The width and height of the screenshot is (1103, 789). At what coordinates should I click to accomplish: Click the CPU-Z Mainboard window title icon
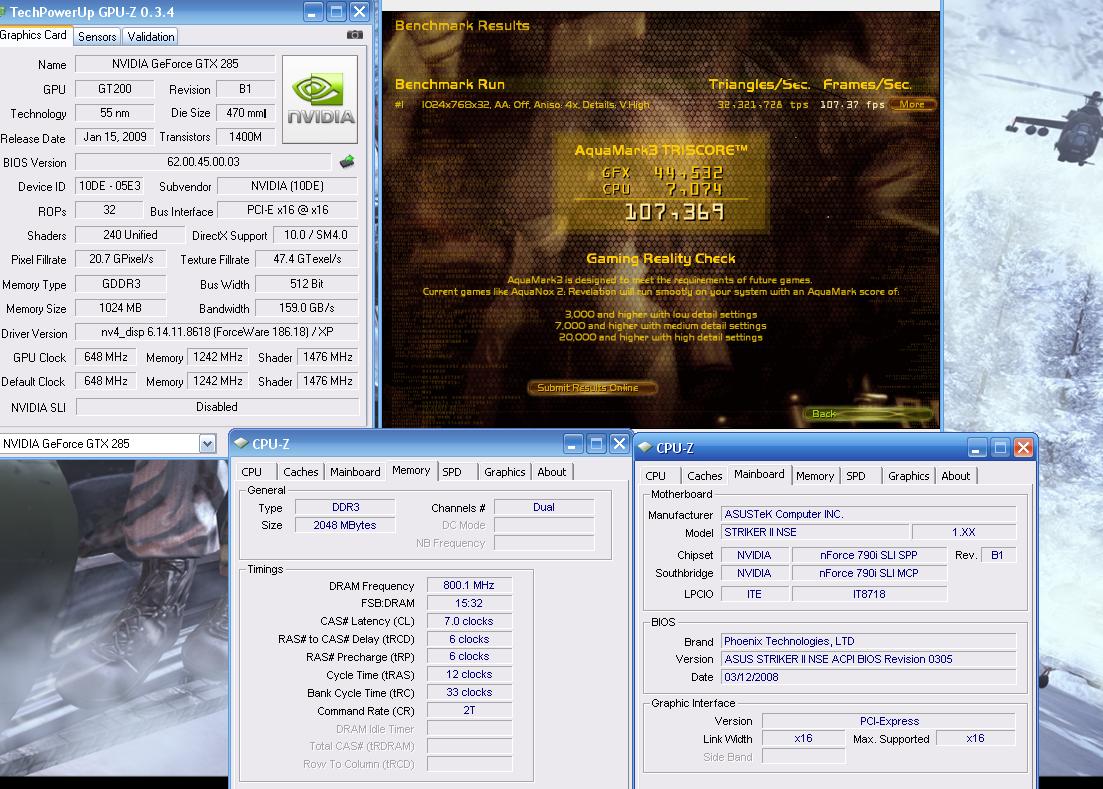pos(644,447)
